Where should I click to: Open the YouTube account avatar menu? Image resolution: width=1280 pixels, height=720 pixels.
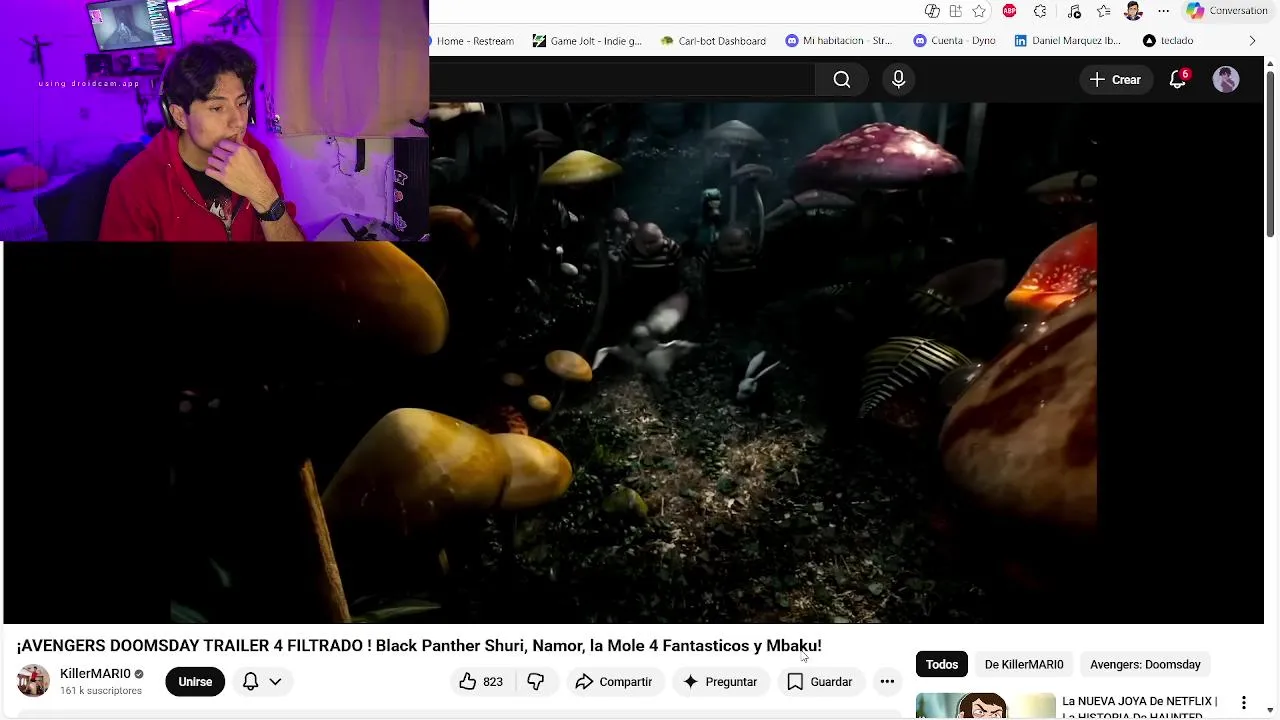(1226, 80)
